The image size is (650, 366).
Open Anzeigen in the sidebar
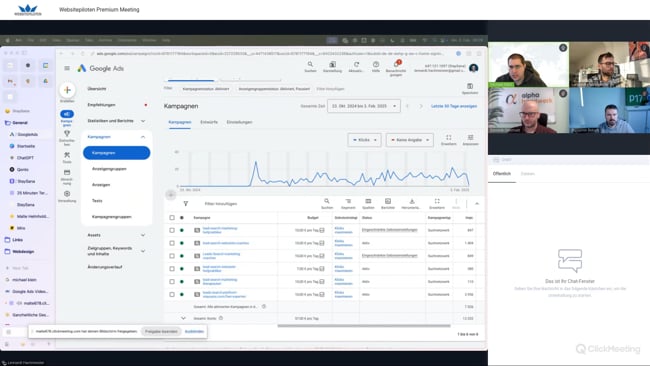pos(101,184)
